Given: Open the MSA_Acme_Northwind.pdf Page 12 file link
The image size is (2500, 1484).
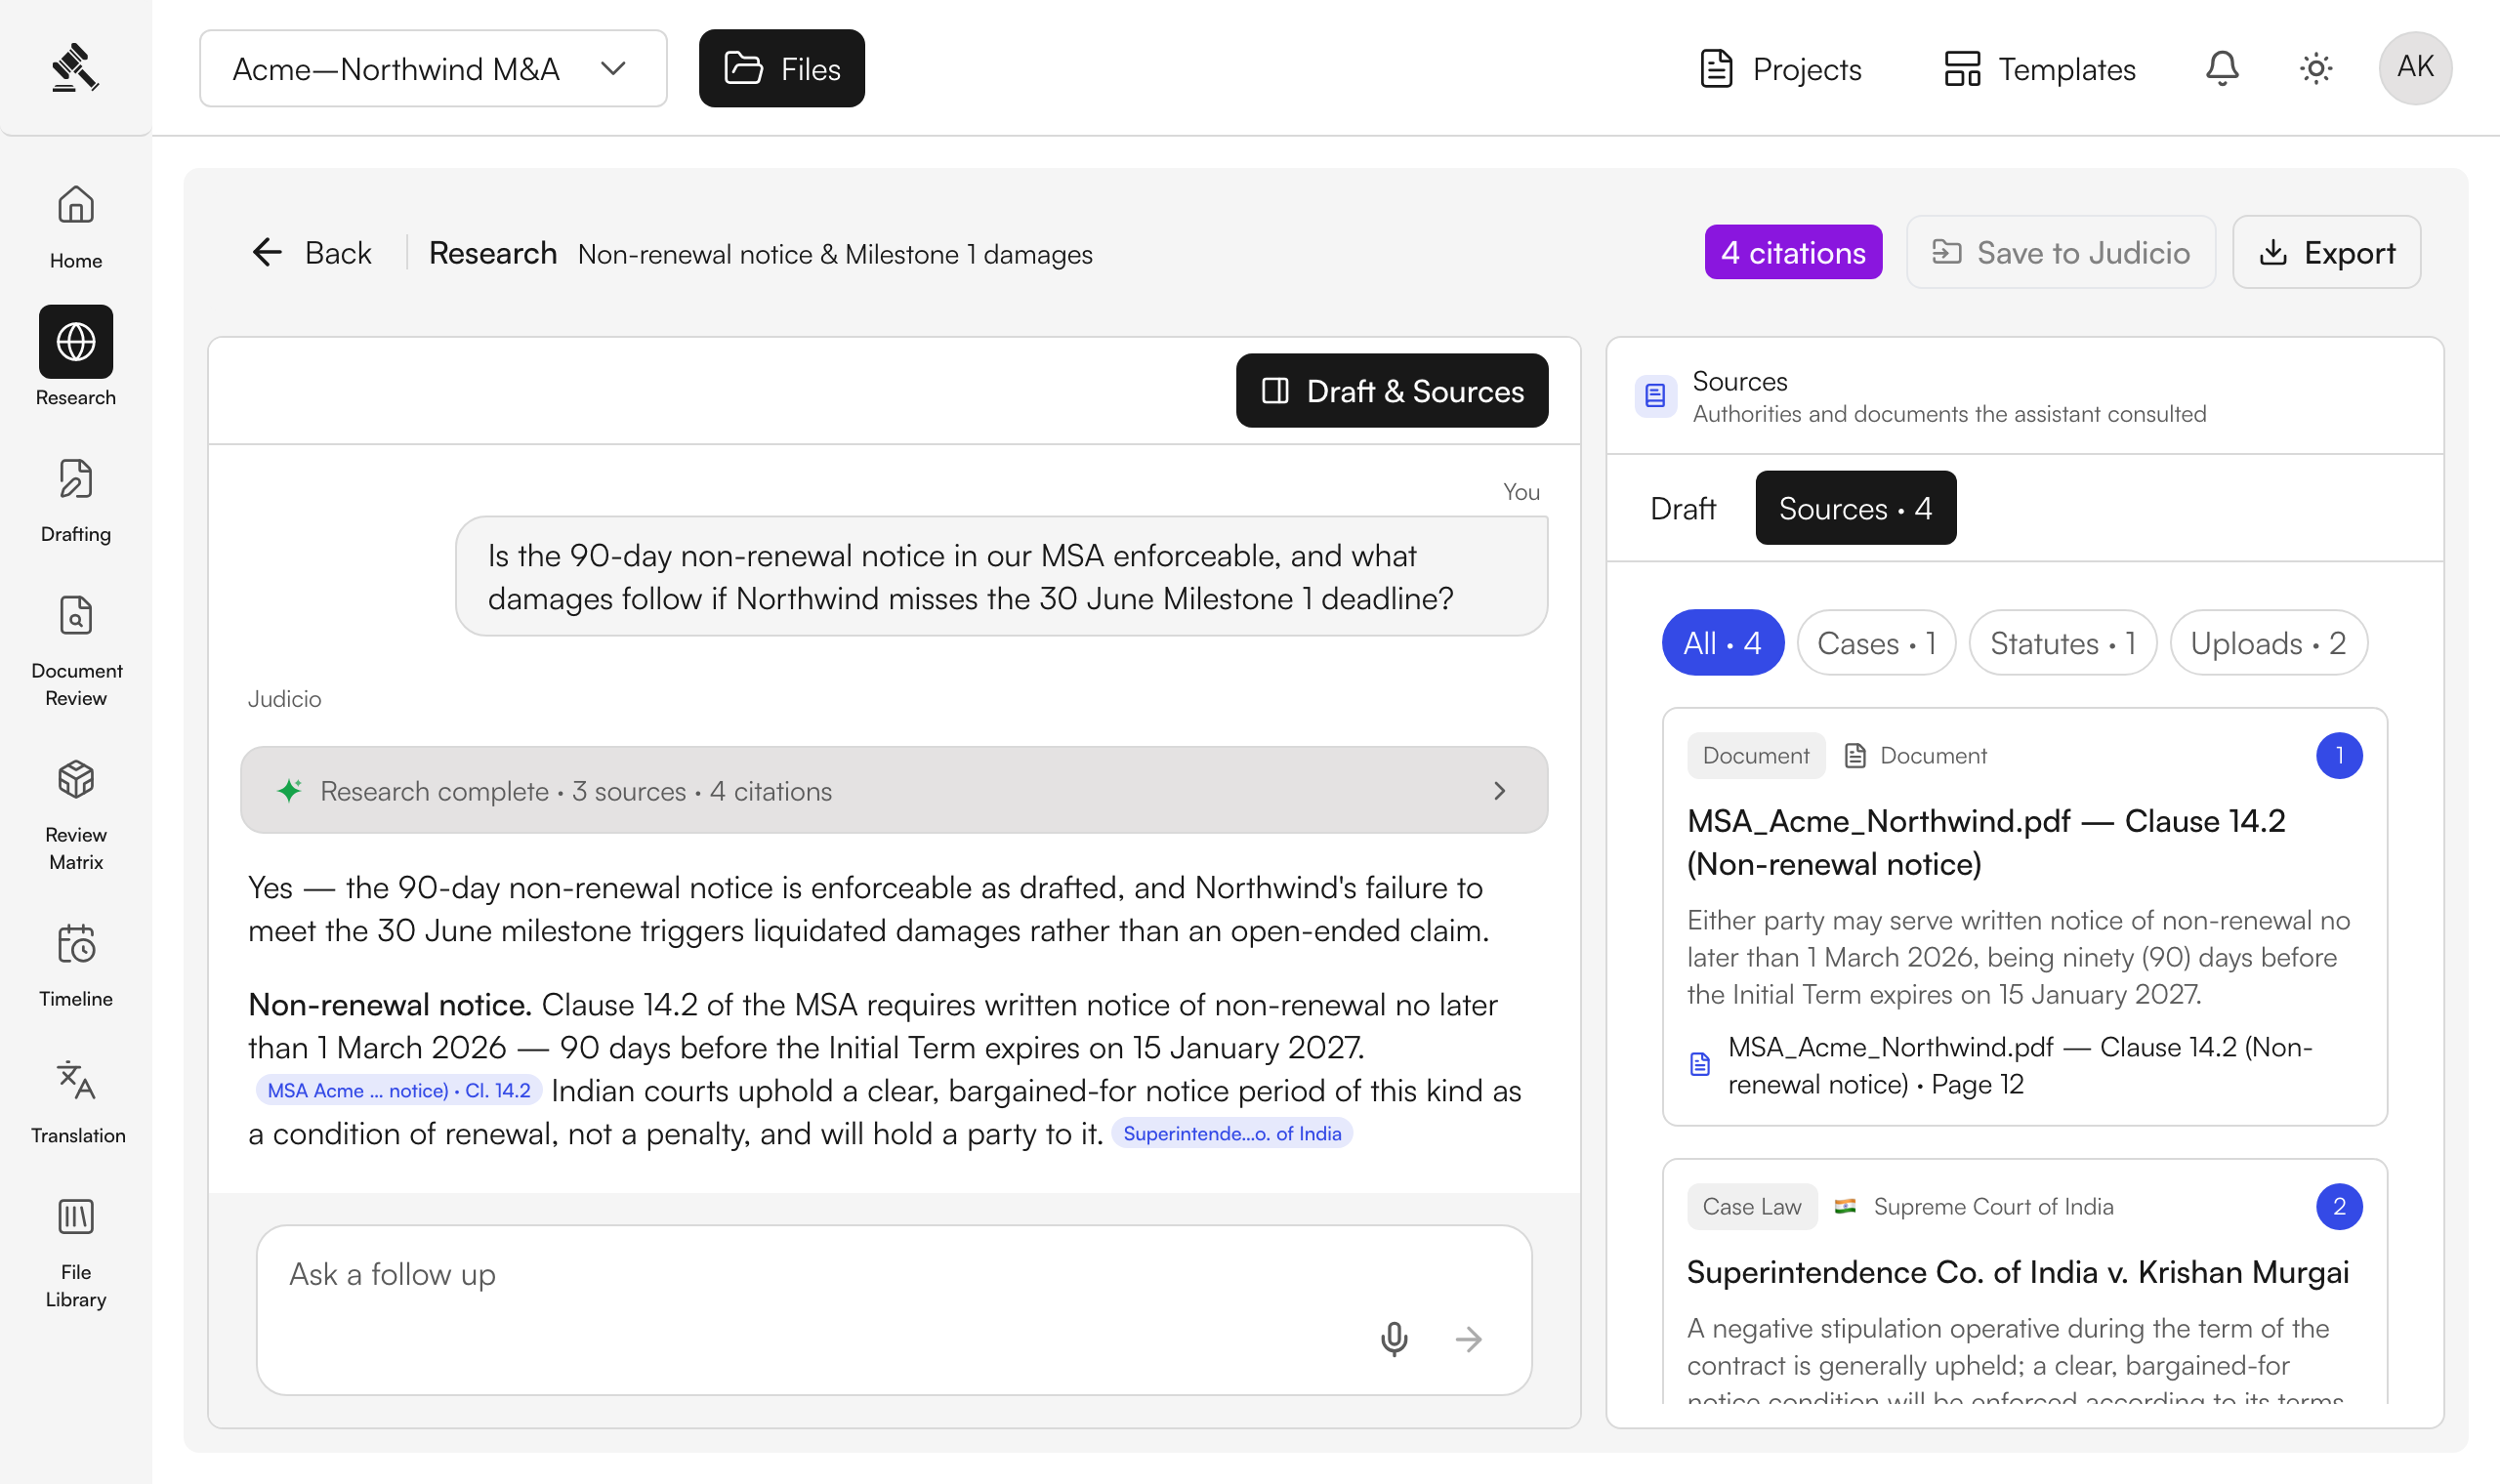Looking at the screenshot, I should [x=2020, y=1065].
